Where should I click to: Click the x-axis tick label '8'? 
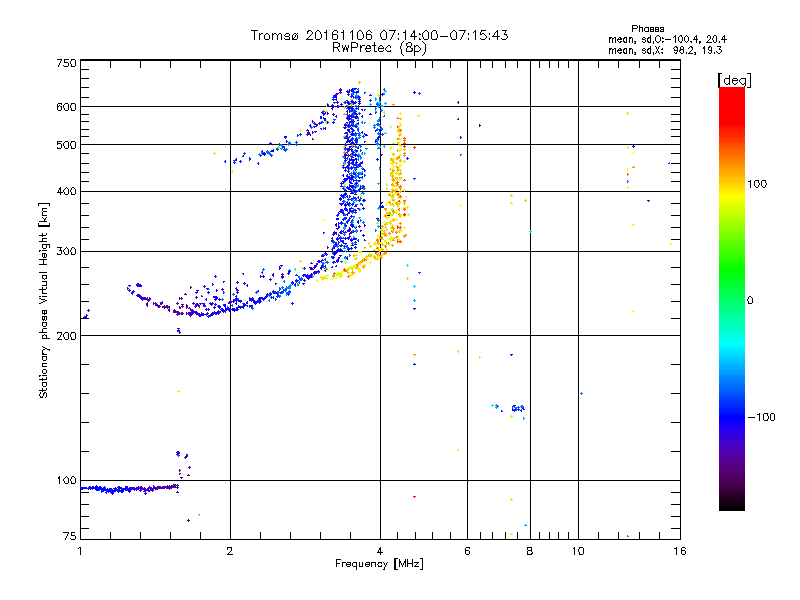[530, 551]
